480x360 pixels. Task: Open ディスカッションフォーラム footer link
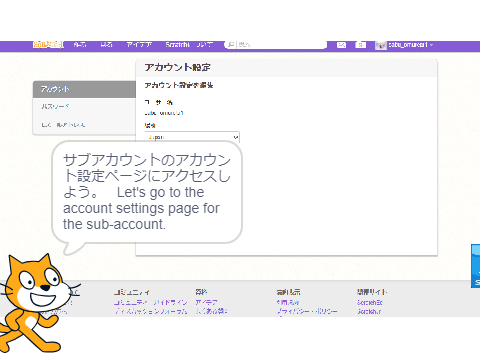(151, 311)
